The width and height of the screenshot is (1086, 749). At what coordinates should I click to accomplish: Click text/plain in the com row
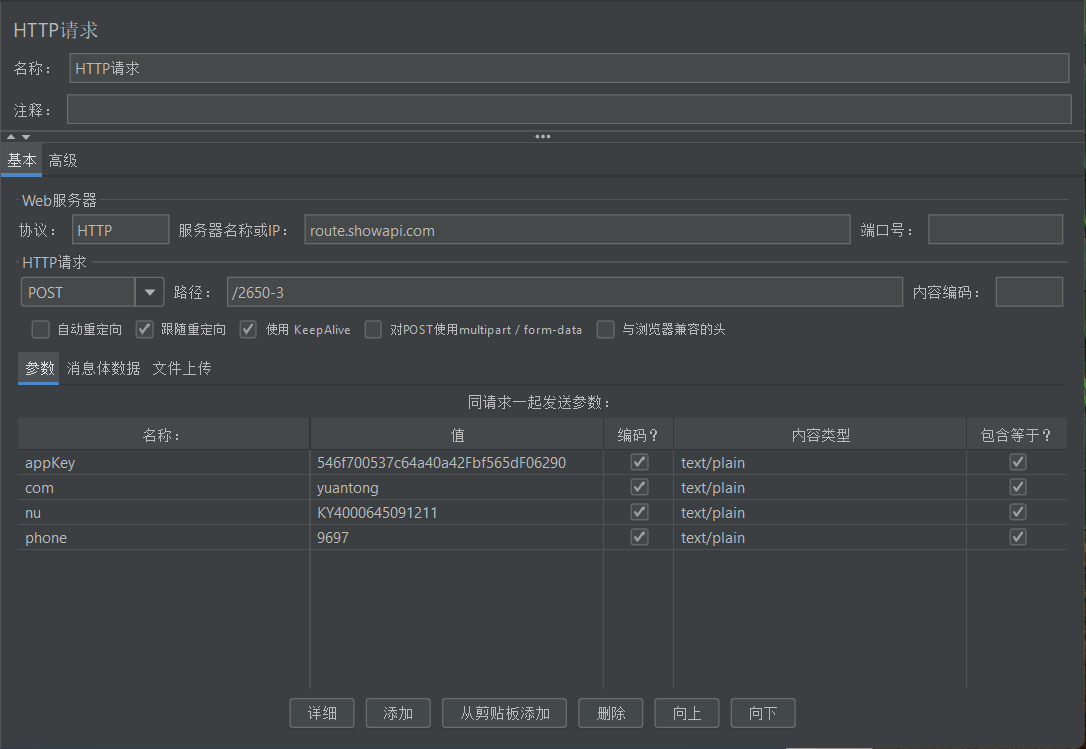[x=713, y=488]
